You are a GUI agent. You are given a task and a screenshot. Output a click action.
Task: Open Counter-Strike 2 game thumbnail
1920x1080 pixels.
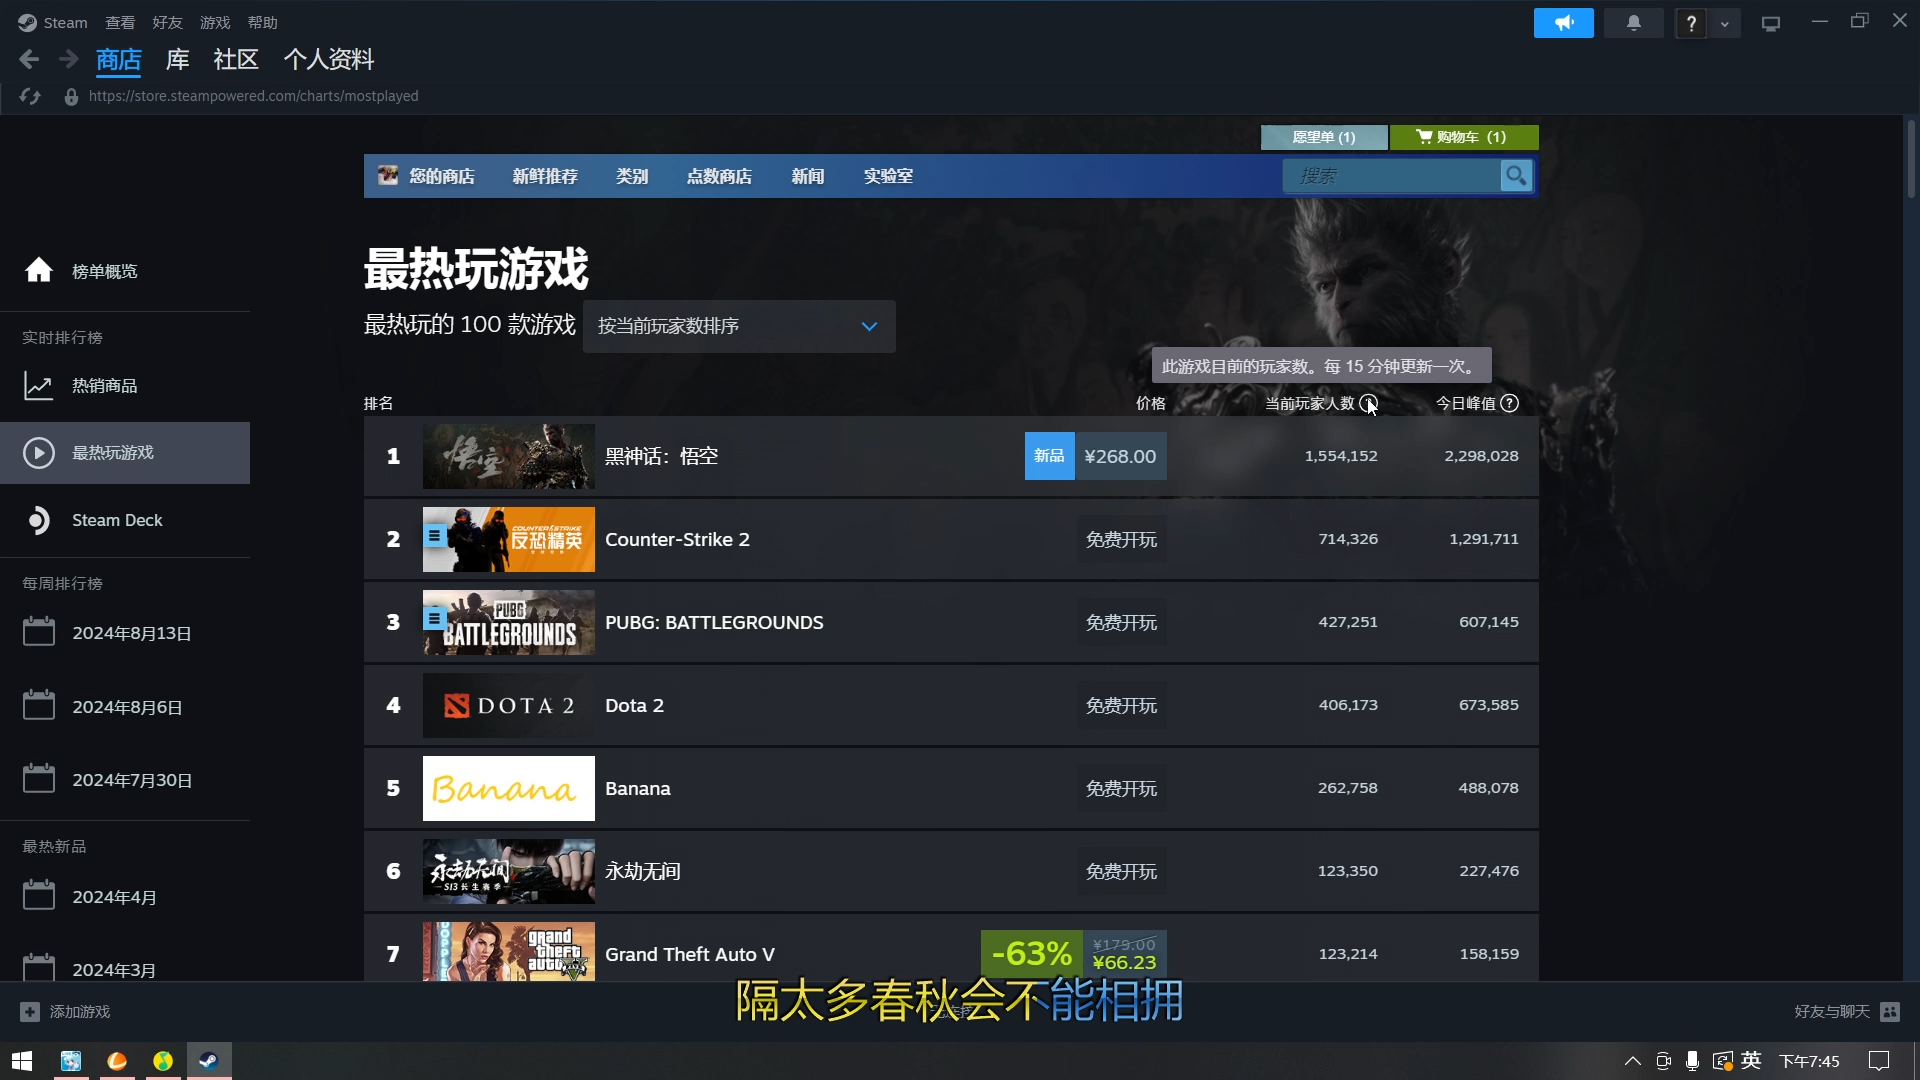pos(509,539)
